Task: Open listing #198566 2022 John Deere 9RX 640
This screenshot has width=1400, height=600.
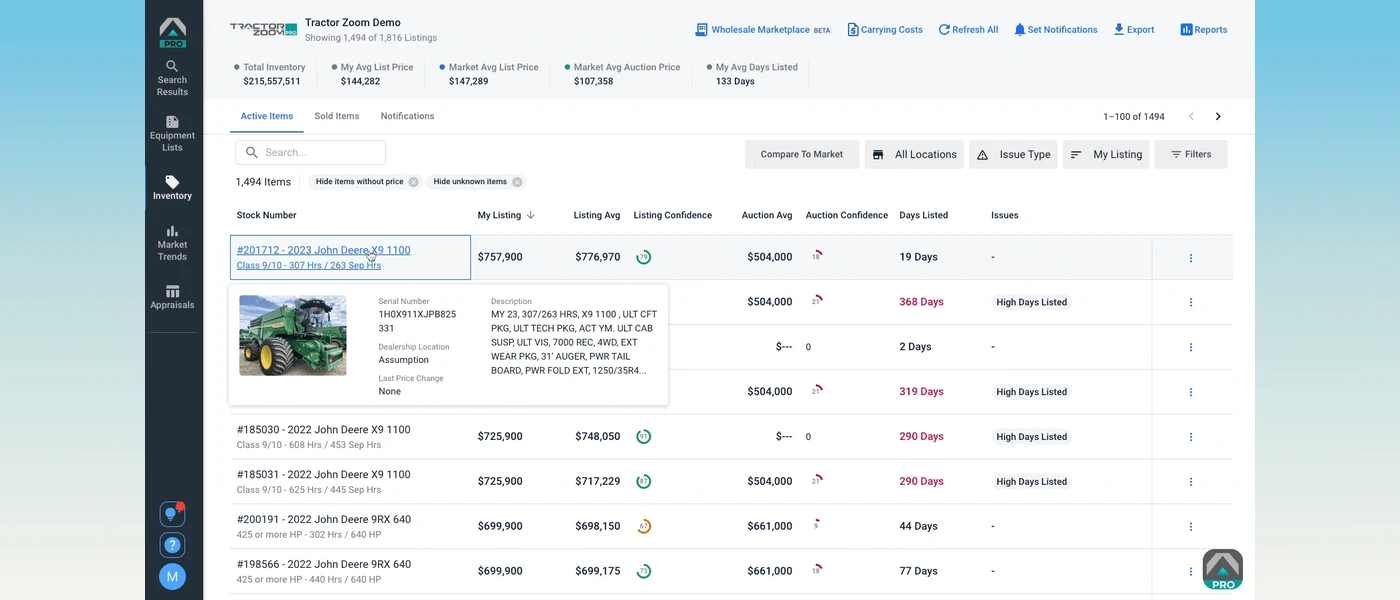Action: click(x=324, y=565)
